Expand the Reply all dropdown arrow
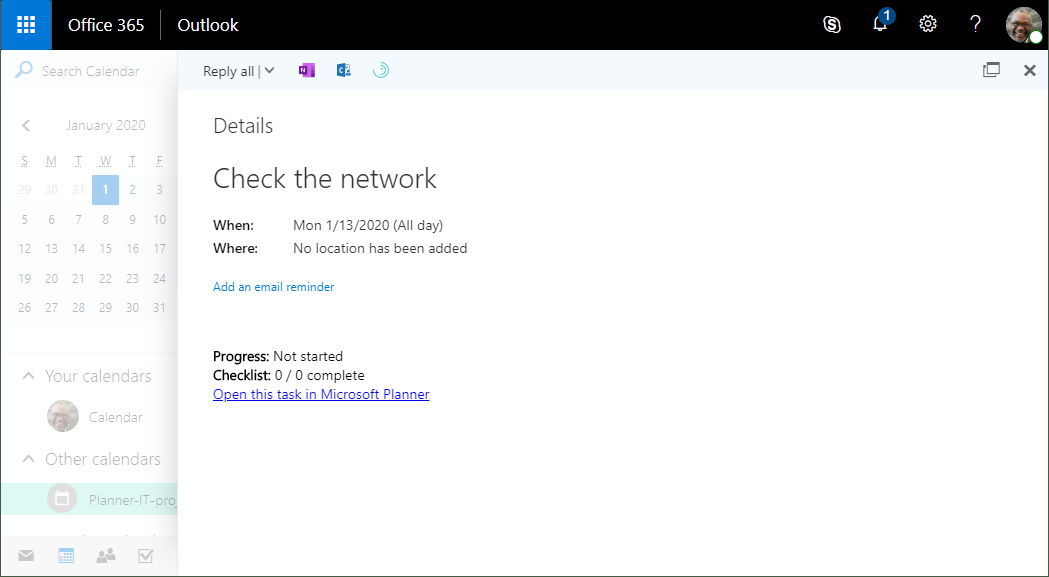This screenshot has height=577, width=1049. [269, 70]
